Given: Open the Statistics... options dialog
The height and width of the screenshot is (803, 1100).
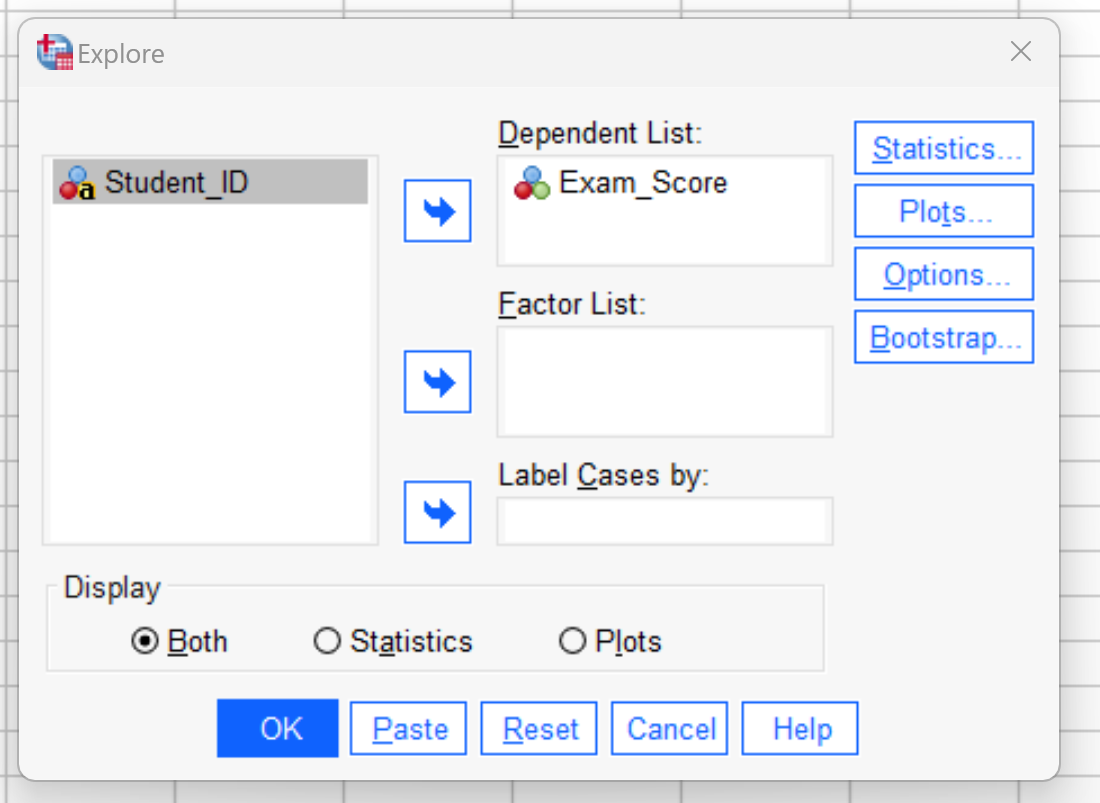Looking at the screenshot, I should pyautogui.click(x=944, y=148).
